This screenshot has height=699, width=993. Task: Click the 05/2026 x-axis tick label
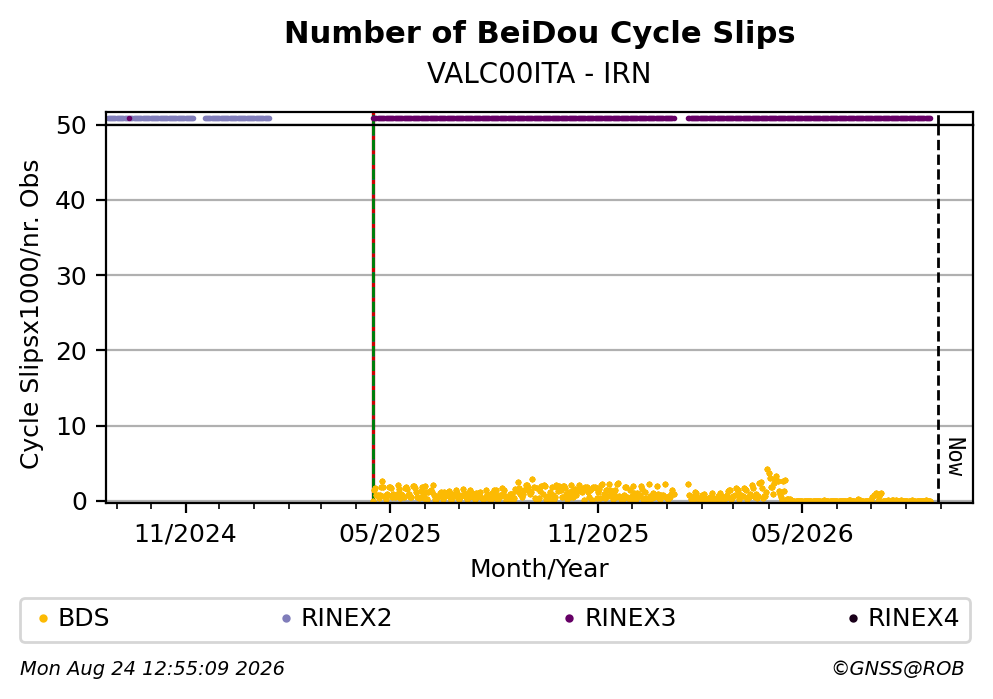[x=802, y=534]
